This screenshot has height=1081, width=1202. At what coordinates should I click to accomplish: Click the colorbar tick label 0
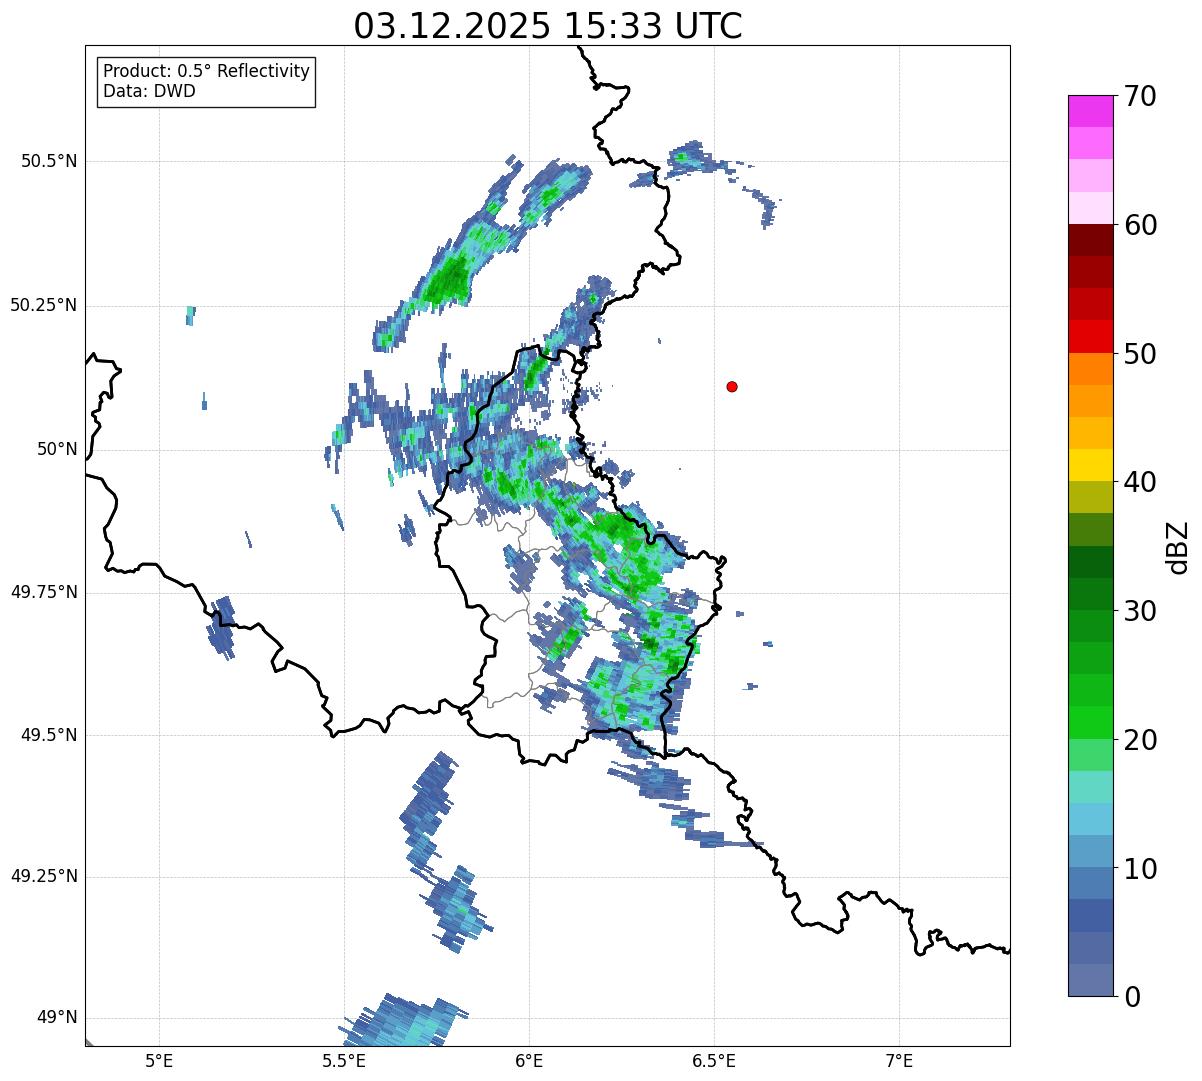(x=1132, y=997)
